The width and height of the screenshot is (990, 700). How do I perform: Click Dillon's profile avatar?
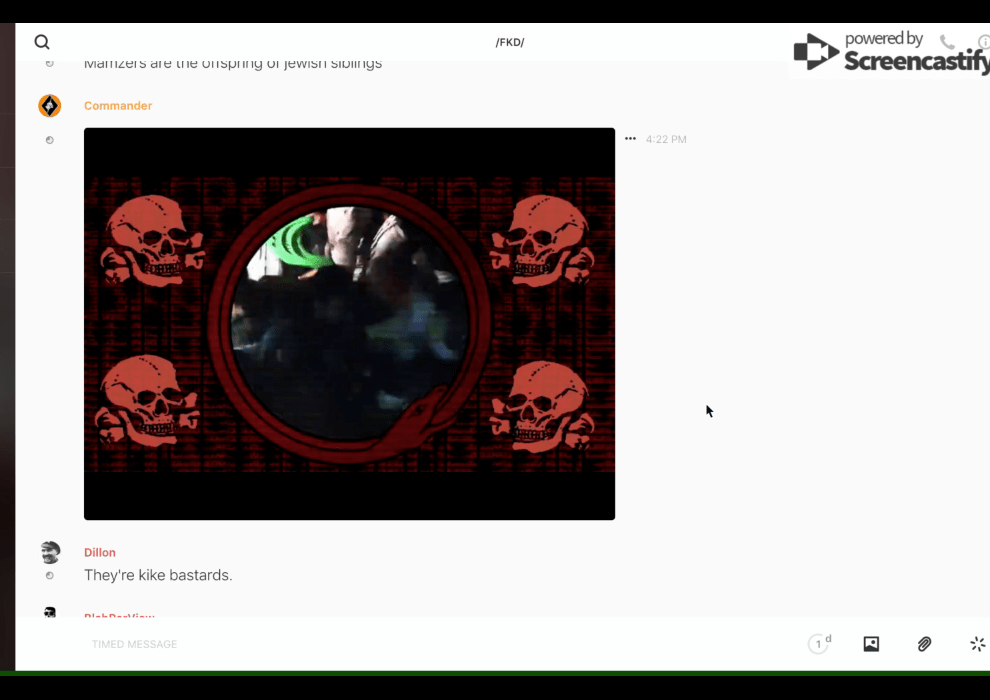click(50, 552)
